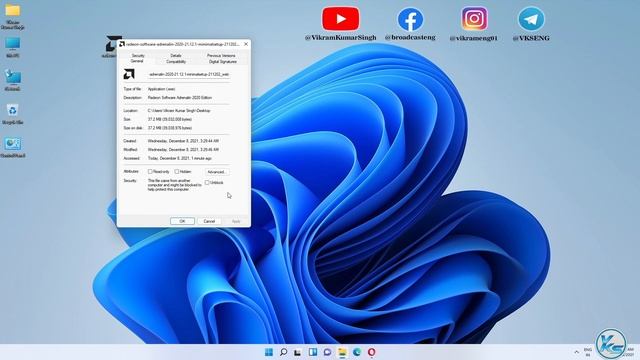This screenshot has height=360, width=640.
Task: Switch to the Details tab
Action: [176, 55]
